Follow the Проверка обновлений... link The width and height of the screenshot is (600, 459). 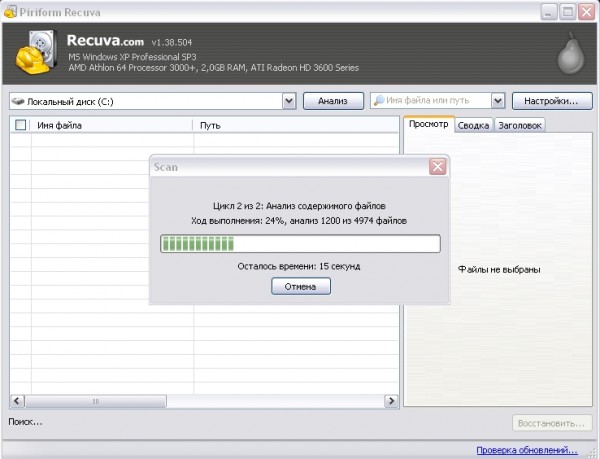pos(527,450)
